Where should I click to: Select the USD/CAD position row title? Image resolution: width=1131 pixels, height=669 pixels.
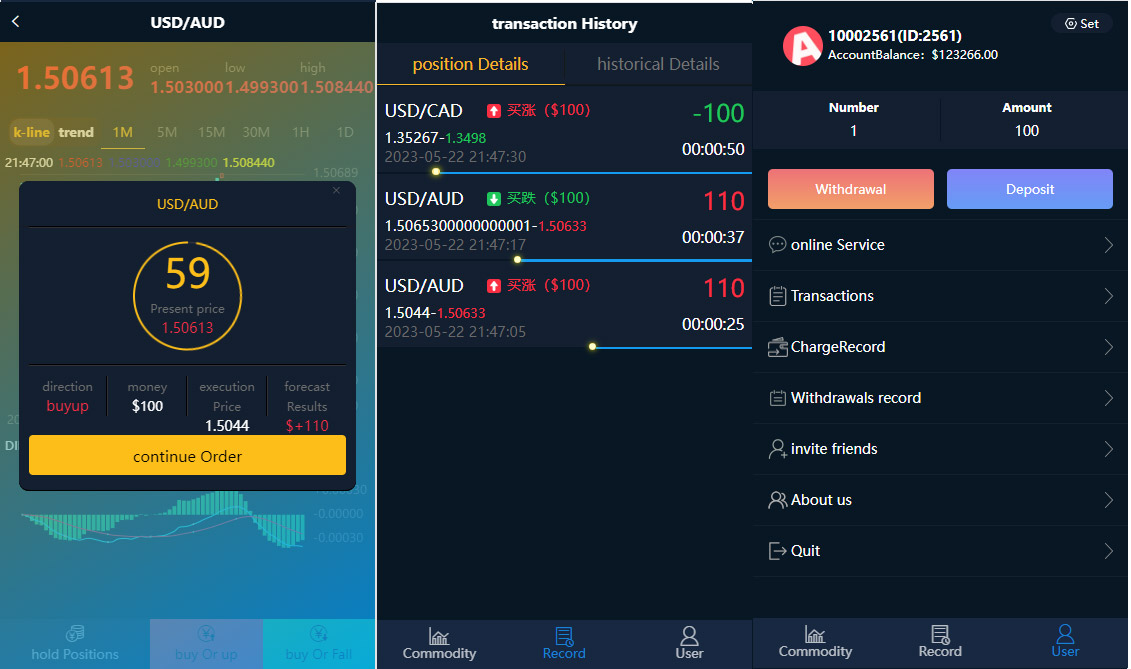pos(423,110)
